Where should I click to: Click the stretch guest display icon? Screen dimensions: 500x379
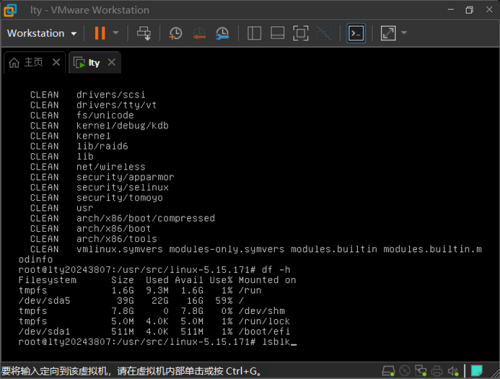coord(388,33)
